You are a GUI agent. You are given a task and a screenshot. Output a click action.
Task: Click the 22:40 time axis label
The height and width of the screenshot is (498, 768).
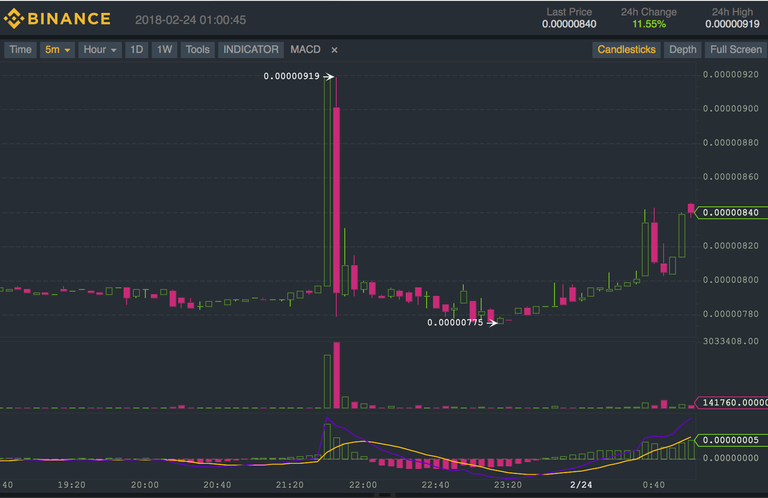(x=435, y=485)
